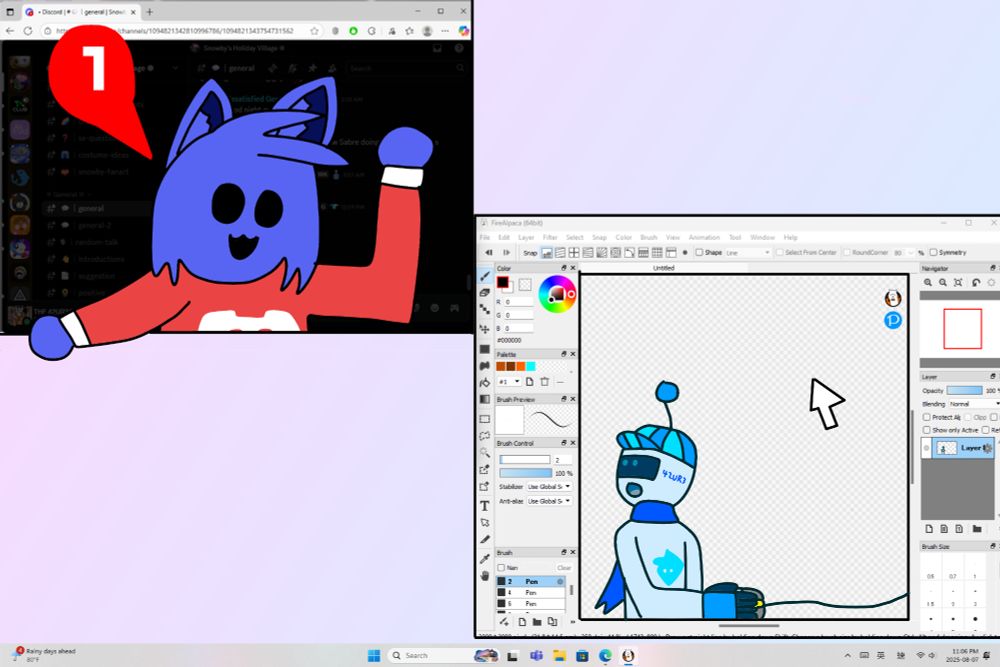The image size is (1000, 667).
Task: Click the black foreground color swatch
Action: pos(503,282)
